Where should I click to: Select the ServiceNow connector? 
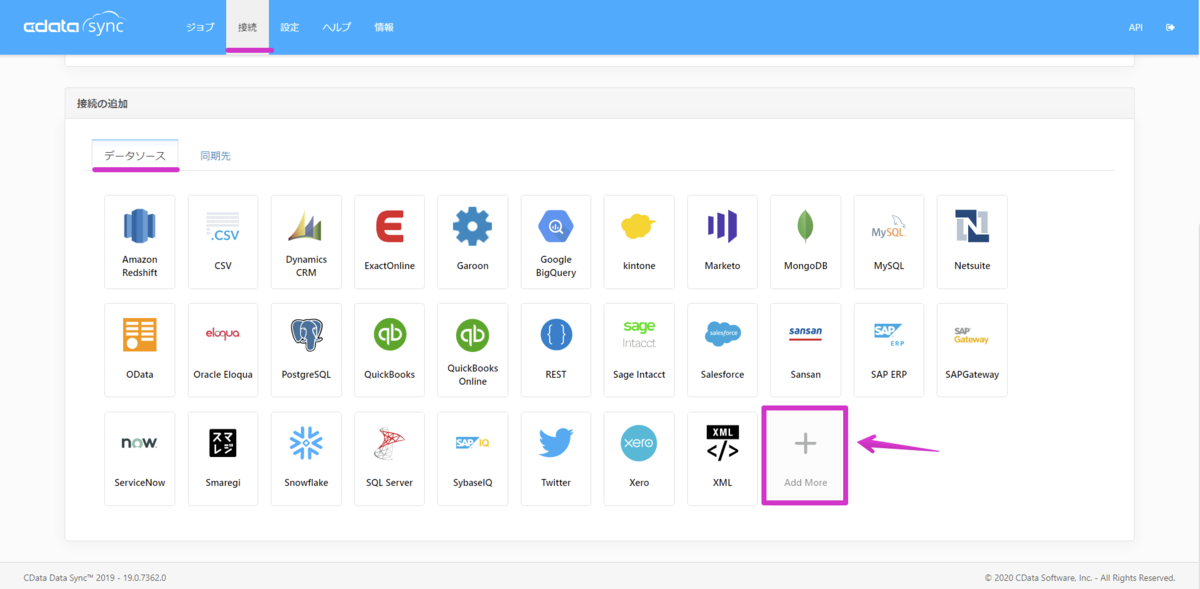(x=140, y=459)
